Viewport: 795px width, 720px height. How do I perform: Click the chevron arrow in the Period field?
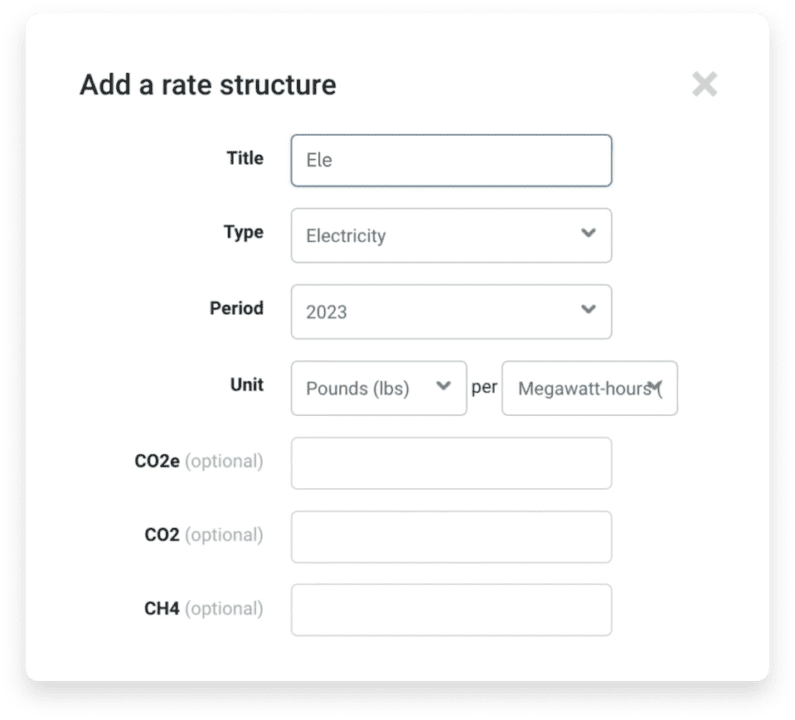pyautogui.click(x=588, y=310)
